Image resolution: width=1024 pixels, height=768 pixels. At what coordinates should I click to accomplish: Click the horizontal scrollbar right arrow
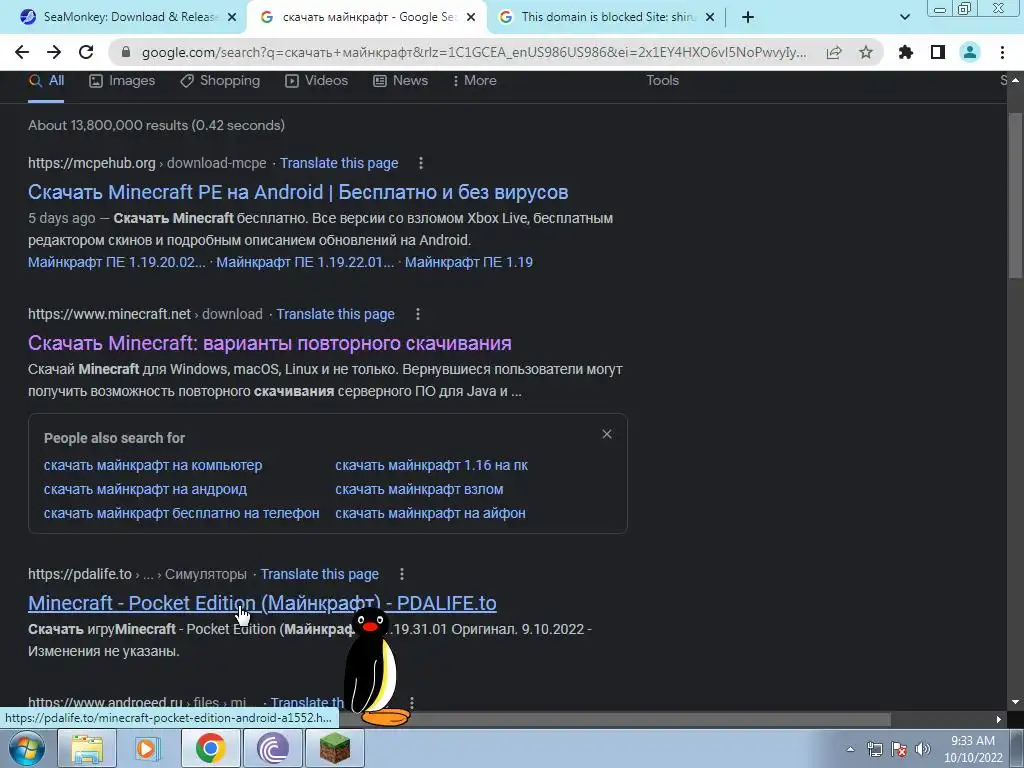coord(999,719)
